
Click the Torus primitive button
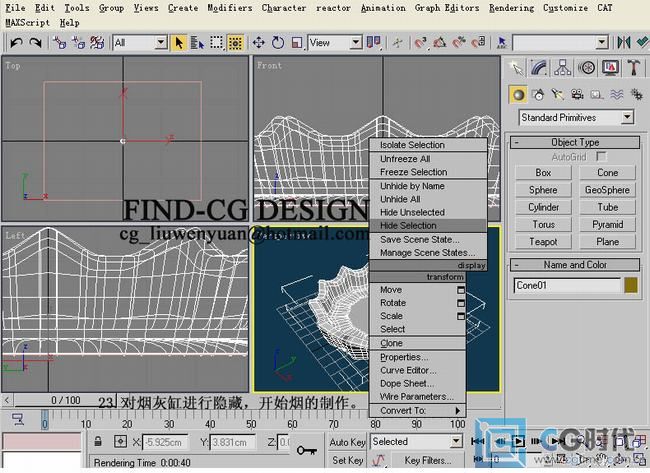543,225
